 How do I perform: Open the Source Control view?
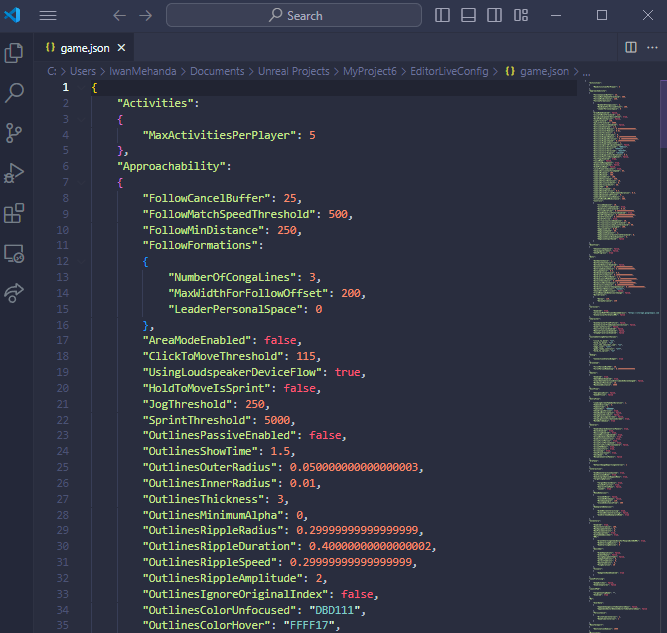15,133
